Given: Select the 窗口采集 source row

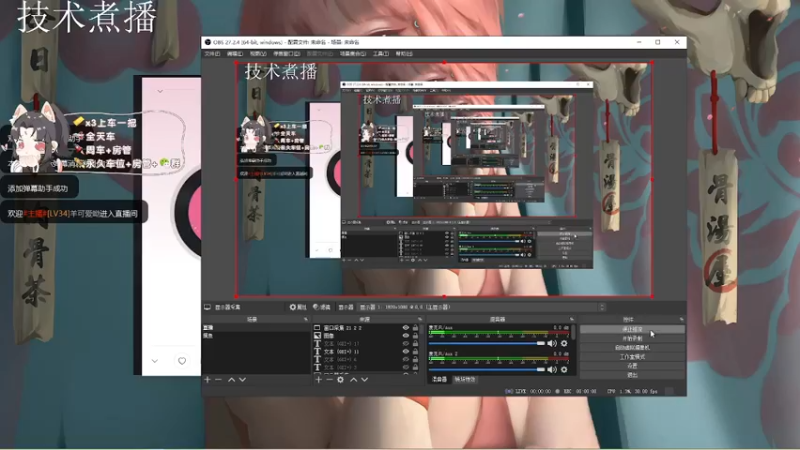Looking at the screenshot, I should [367, 328].
